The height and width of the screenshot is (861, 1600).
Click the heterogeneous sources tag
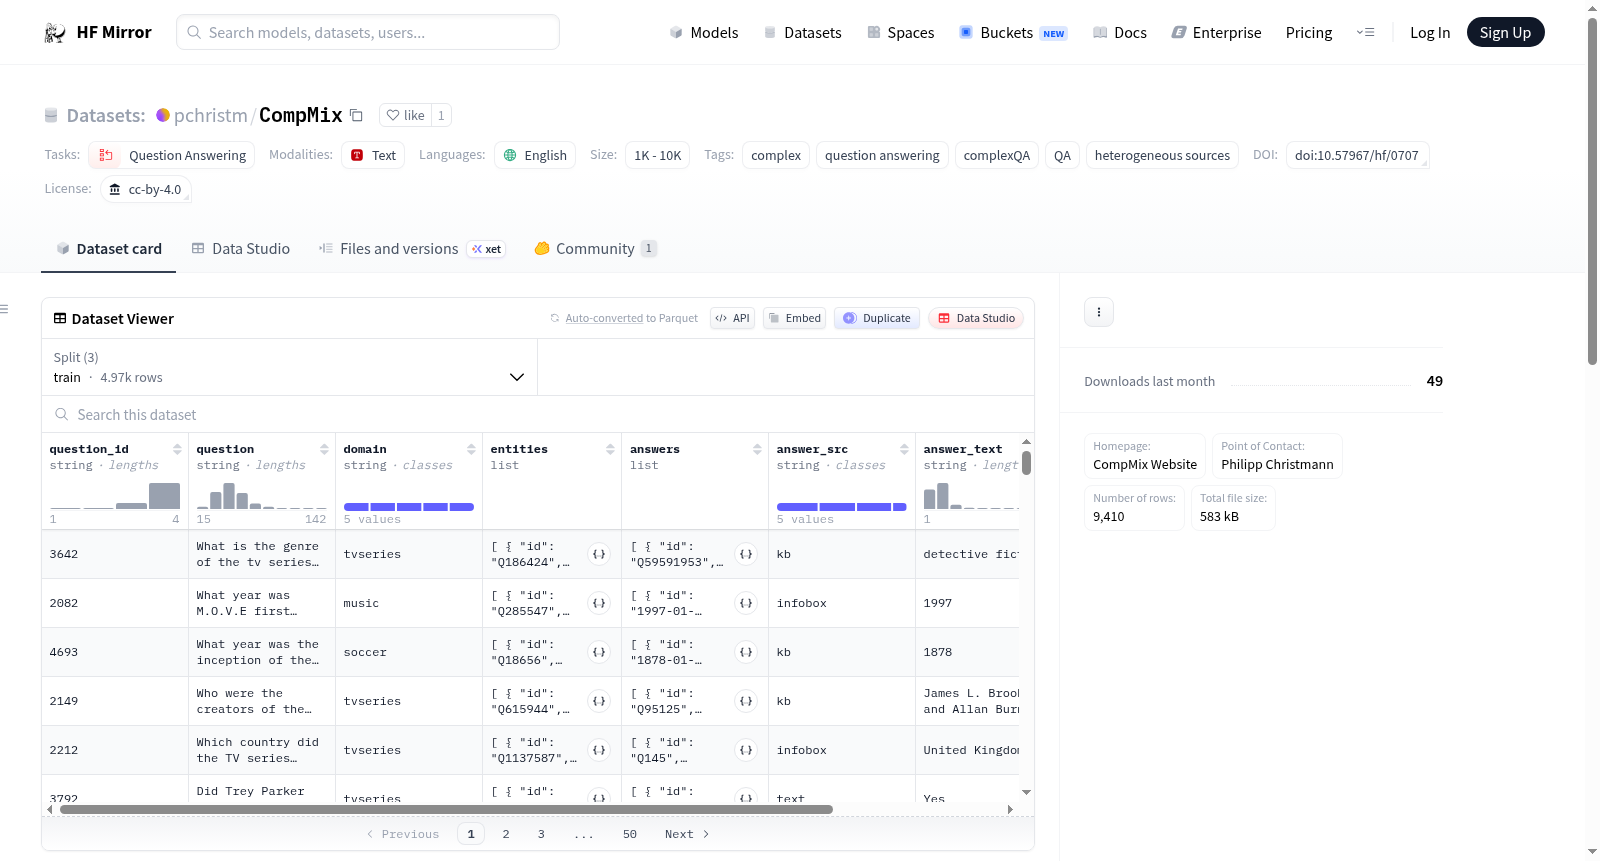coord(1162,155)
